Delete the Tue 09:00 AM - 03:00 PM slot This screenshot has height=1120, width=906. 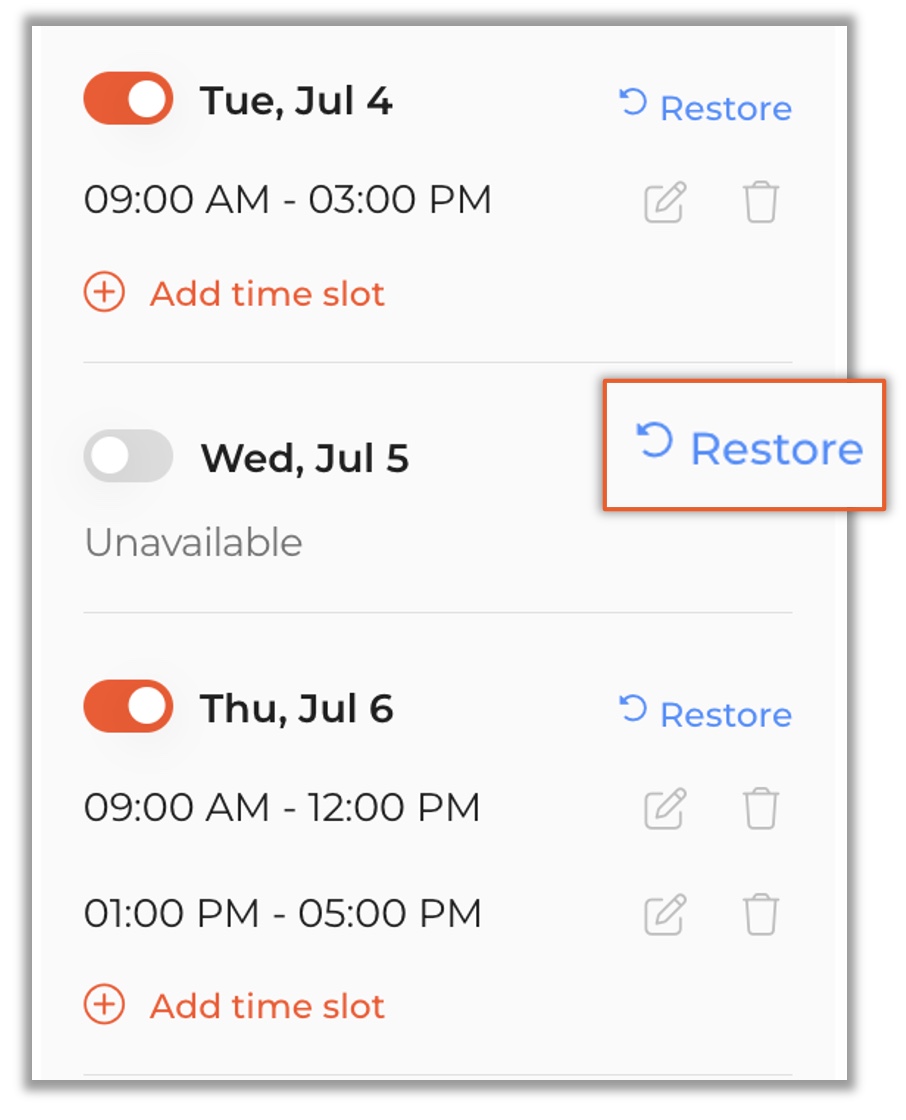tap(760, 202)
